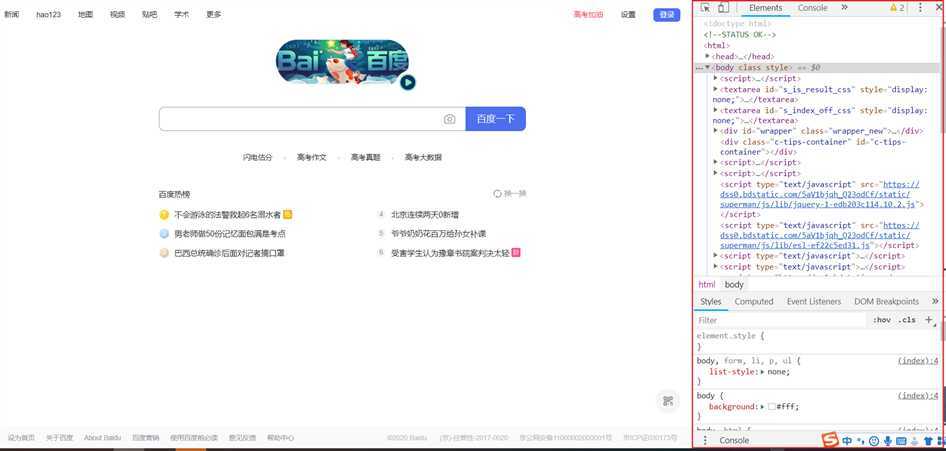Open the hao123 nav link

[x=48, y=14]
